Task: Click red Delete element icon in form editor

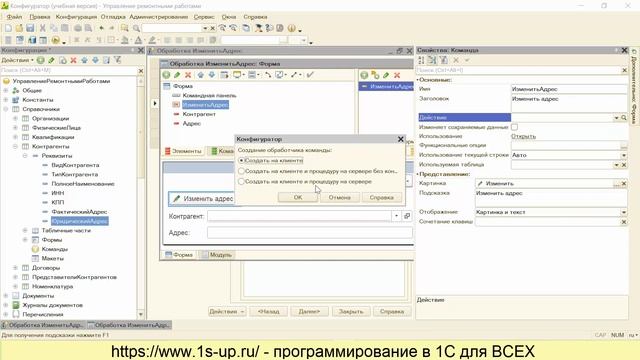Action: 188,75
